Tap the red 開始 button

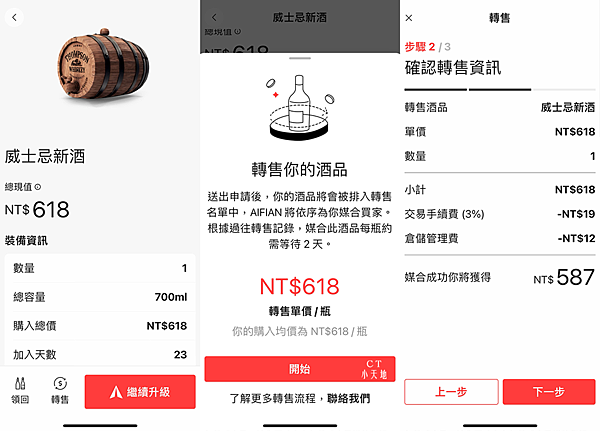click(x=300, y=369)
